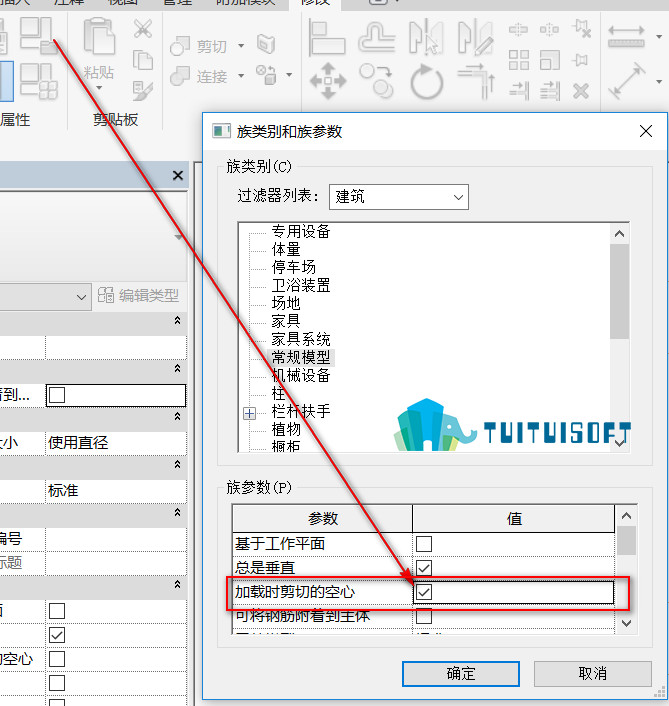Select Trim/Extend to Corner tool

(x=476, y=81)
